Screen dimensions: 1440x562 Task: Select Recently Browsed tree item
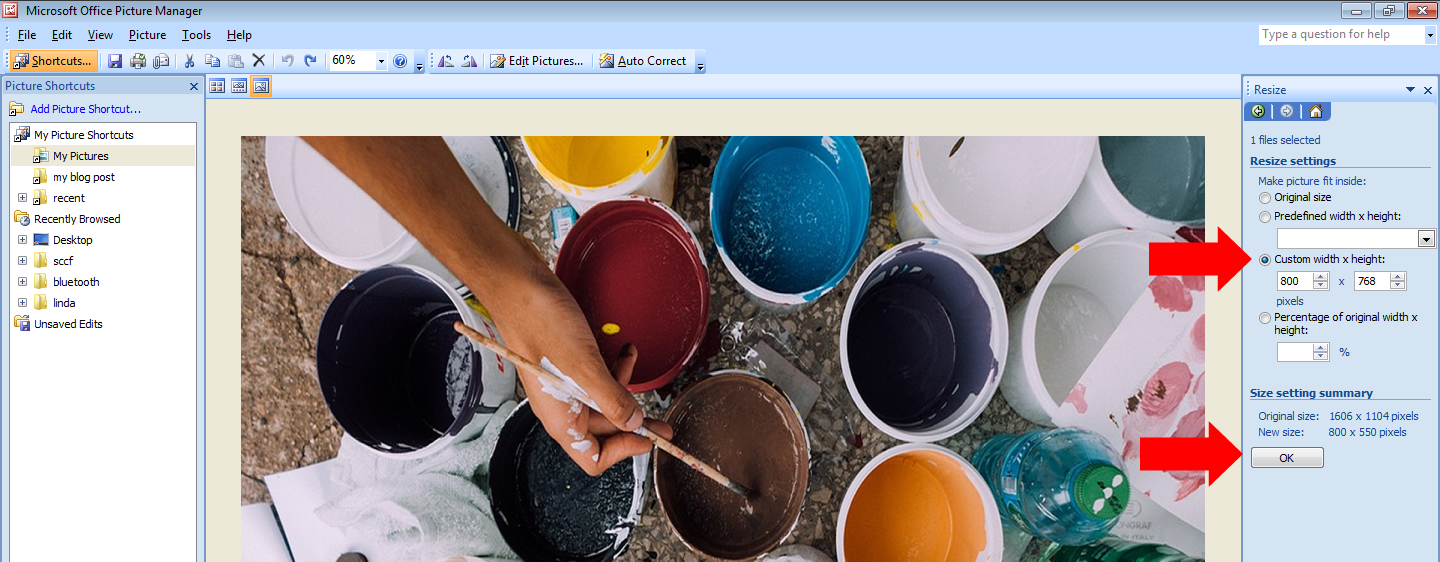(77, 219)
